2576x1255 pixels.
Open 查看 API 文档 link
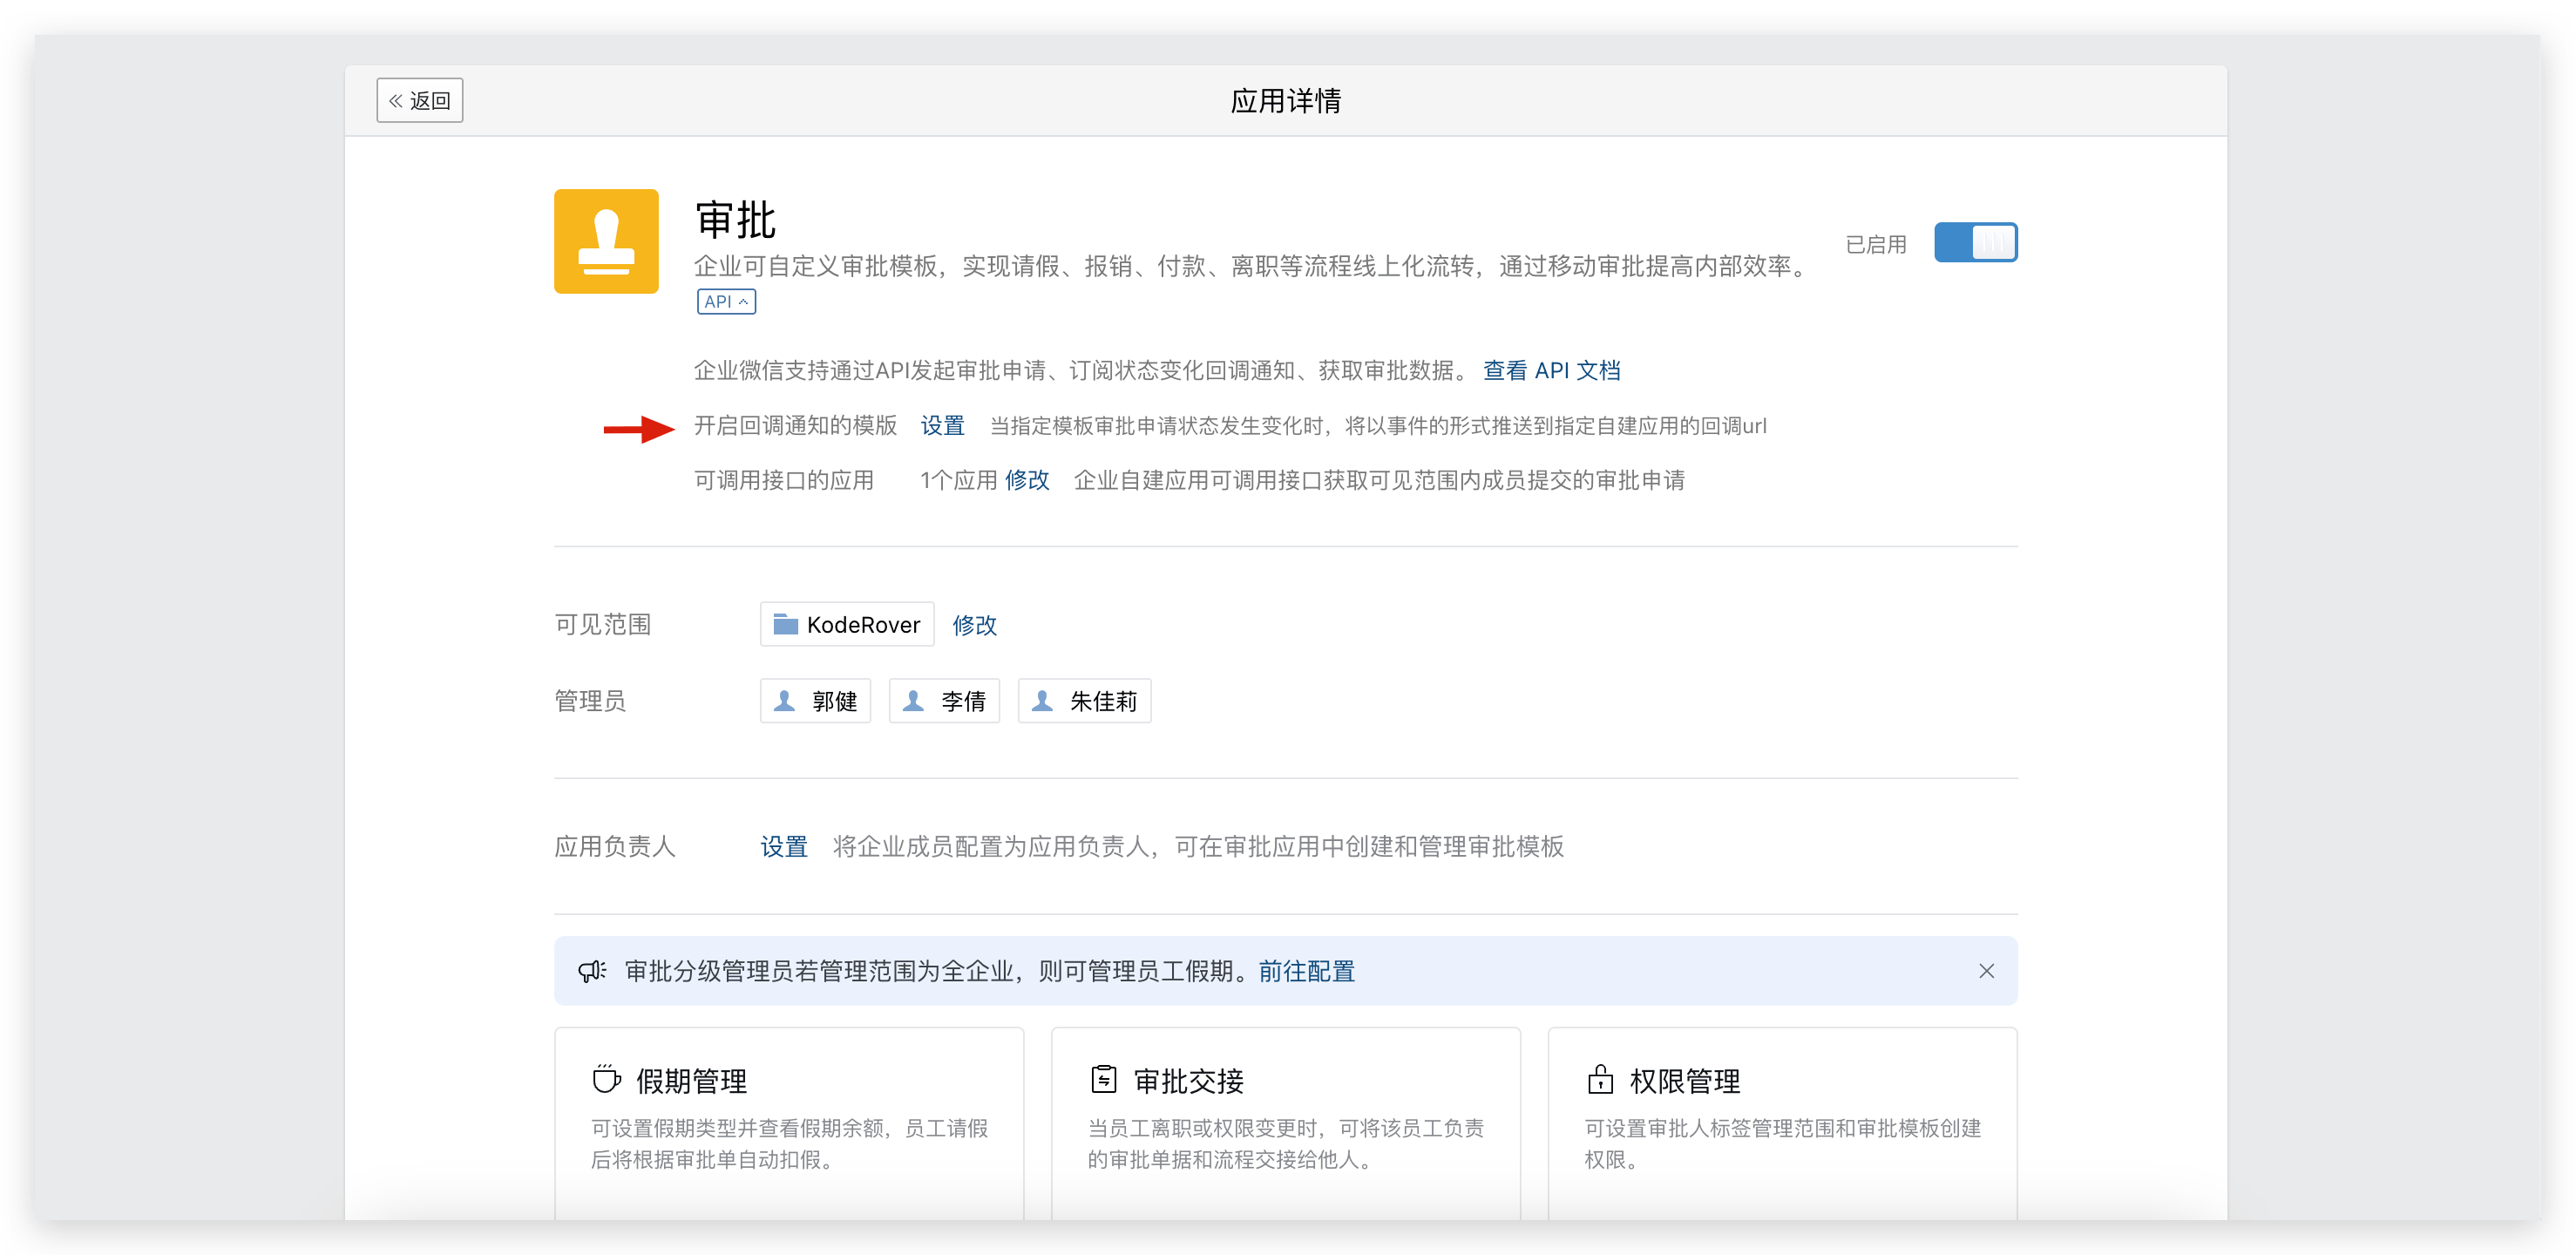(x=1551, y=371)
